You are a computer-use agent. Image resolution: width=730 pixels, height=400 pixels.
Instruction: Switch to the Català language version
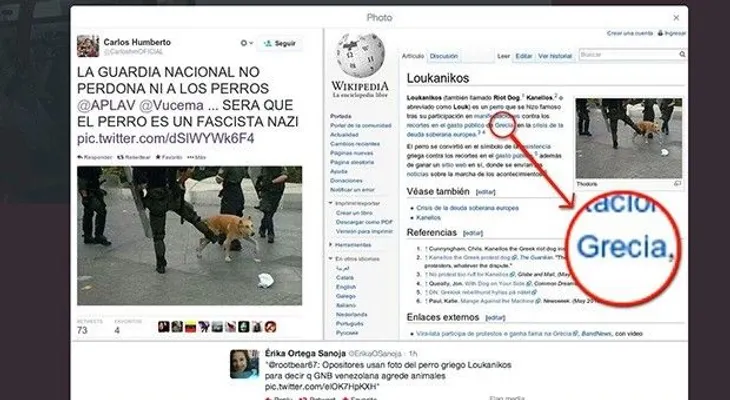coord(345,278)
